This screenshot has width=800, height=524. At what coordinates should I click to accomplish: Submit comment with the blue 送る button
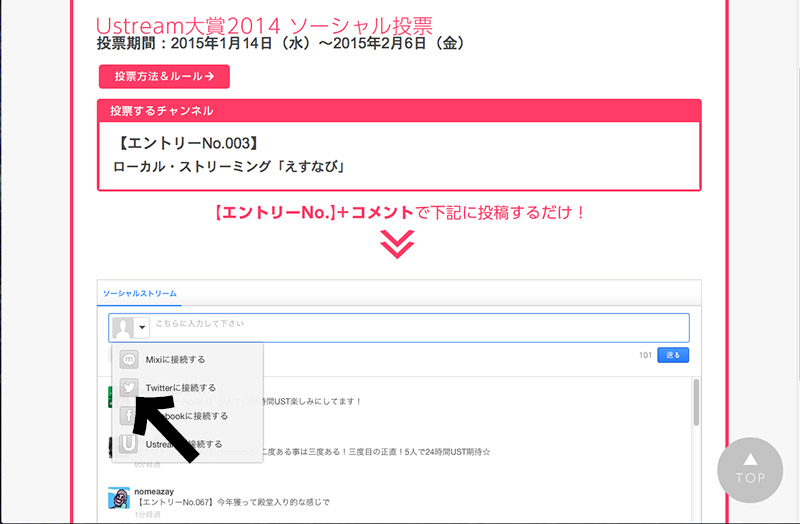point(673,355)
